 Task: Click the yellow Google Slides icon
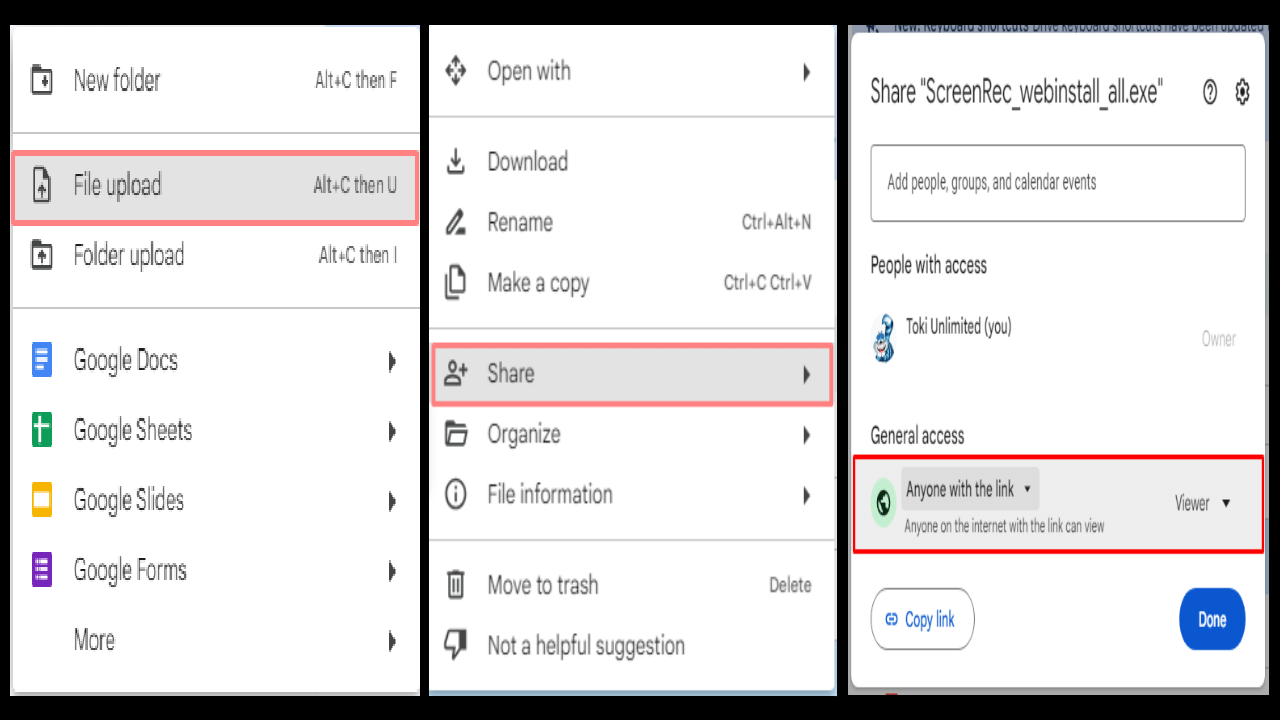pos(42,500)
